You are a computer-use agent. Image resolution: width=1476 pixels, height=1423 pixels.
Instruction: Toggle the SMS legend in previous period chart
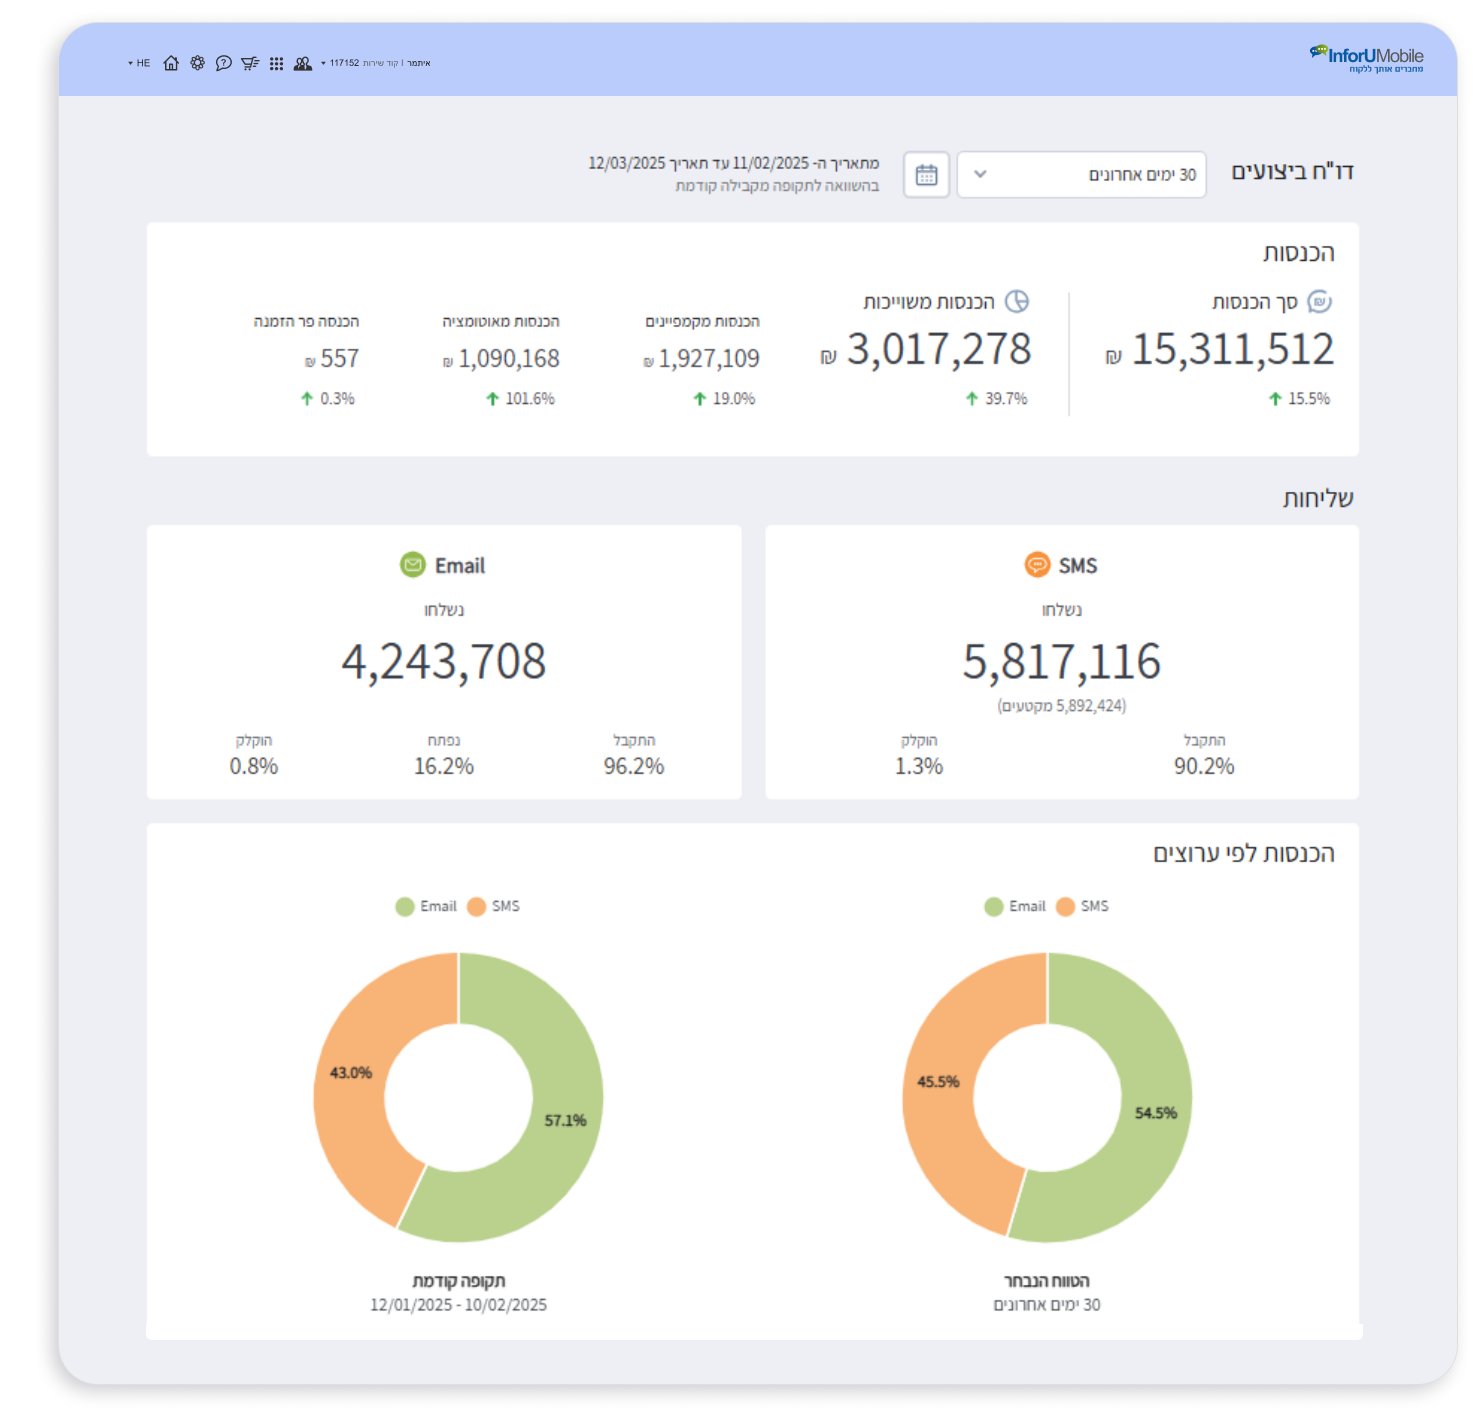point(494,906)
